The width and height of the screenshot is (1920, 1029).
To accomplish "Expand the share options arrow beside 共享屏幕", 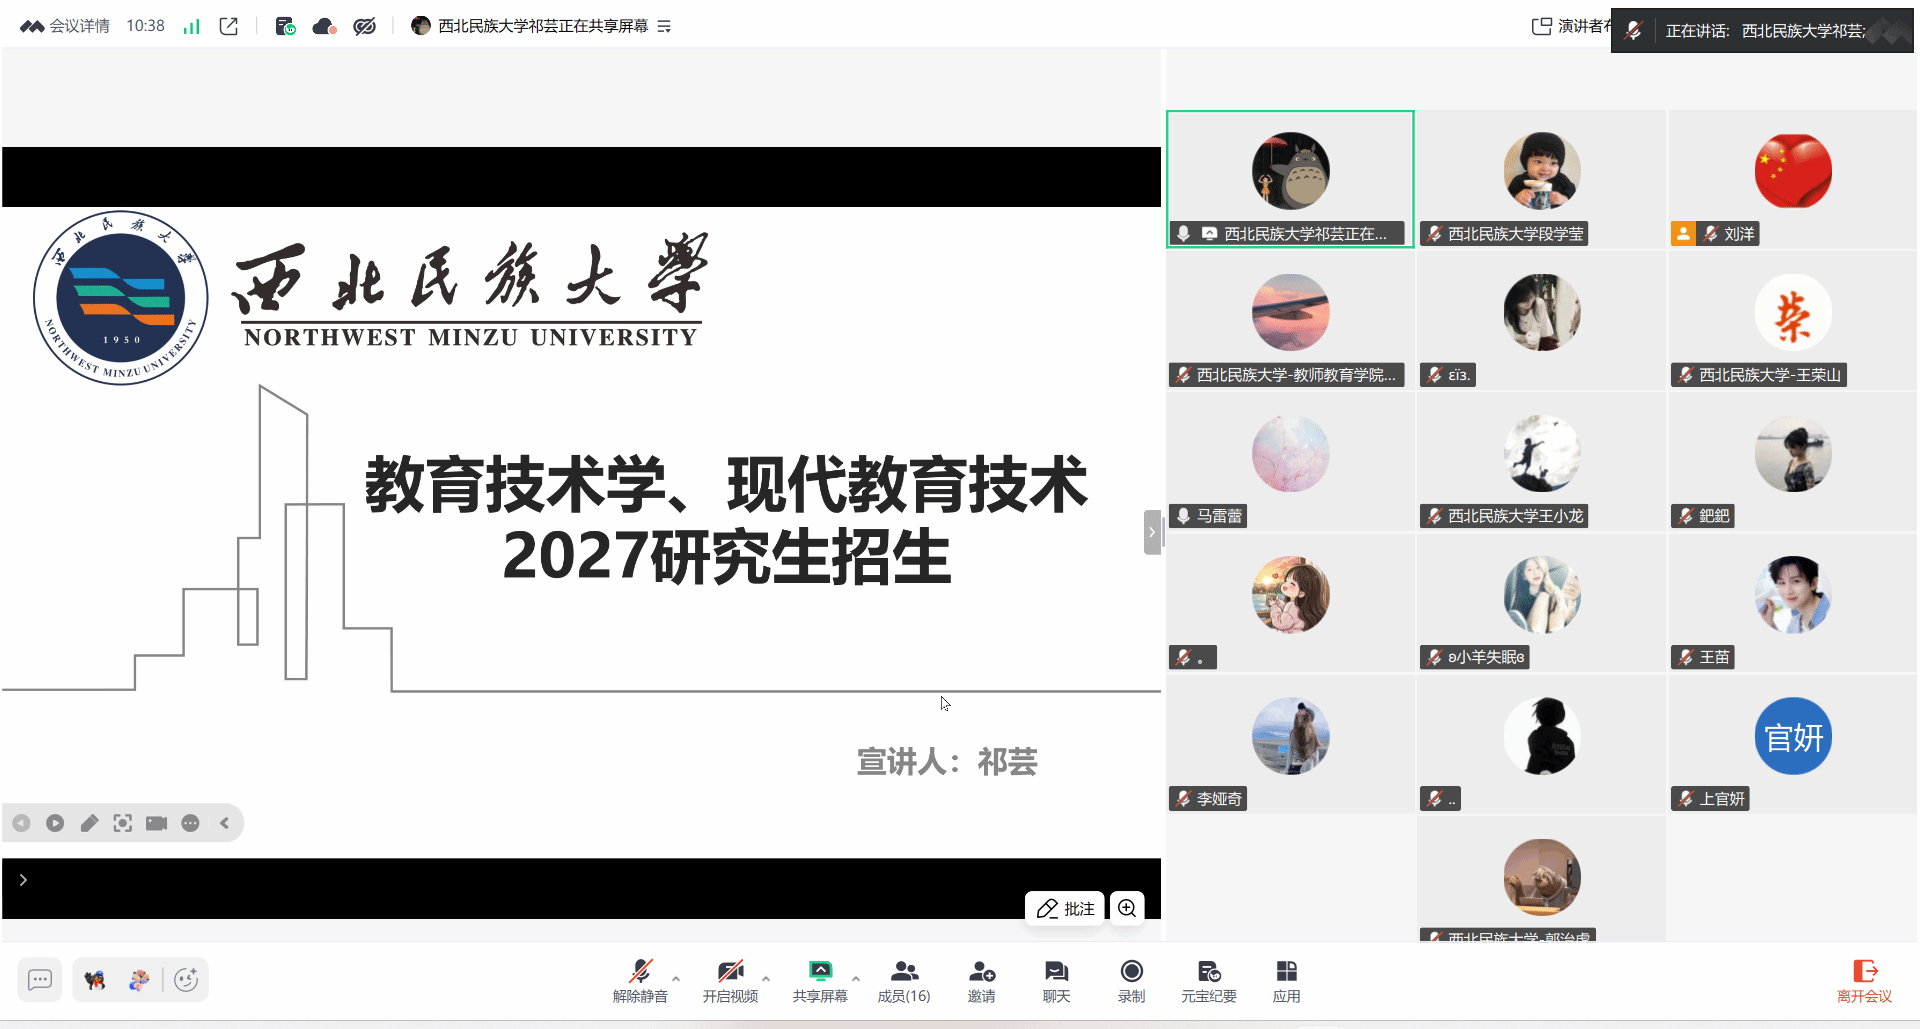I will (x=856, y=978).
